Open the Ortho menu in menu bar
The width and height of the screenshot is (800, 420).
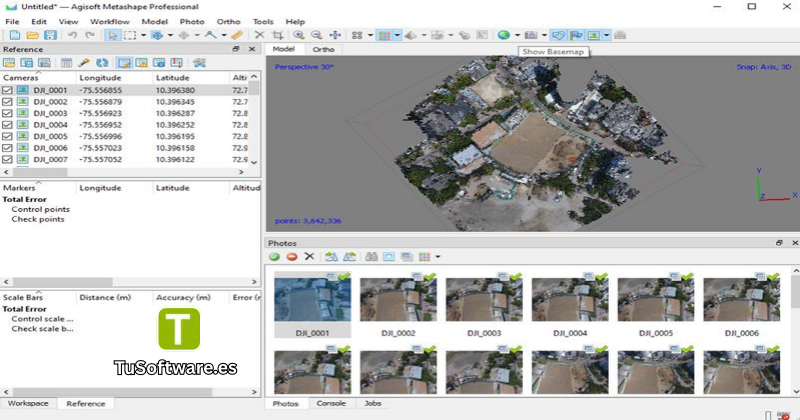tap(228, 21)
